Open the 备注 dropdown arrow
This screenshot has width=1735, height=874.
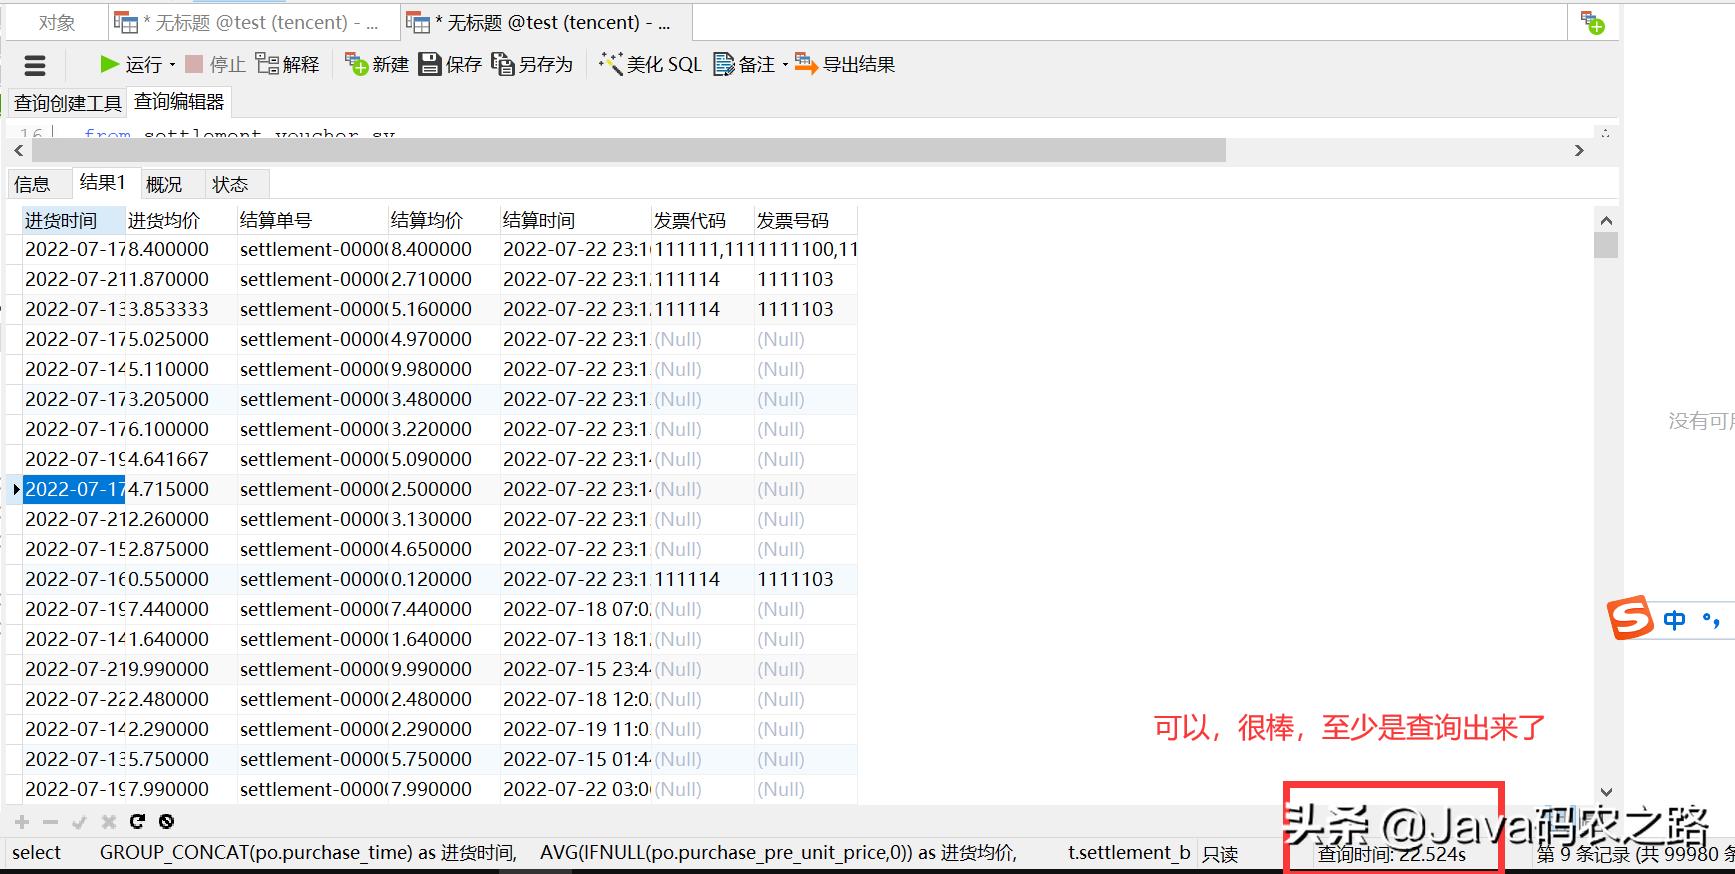pos(785,65)
